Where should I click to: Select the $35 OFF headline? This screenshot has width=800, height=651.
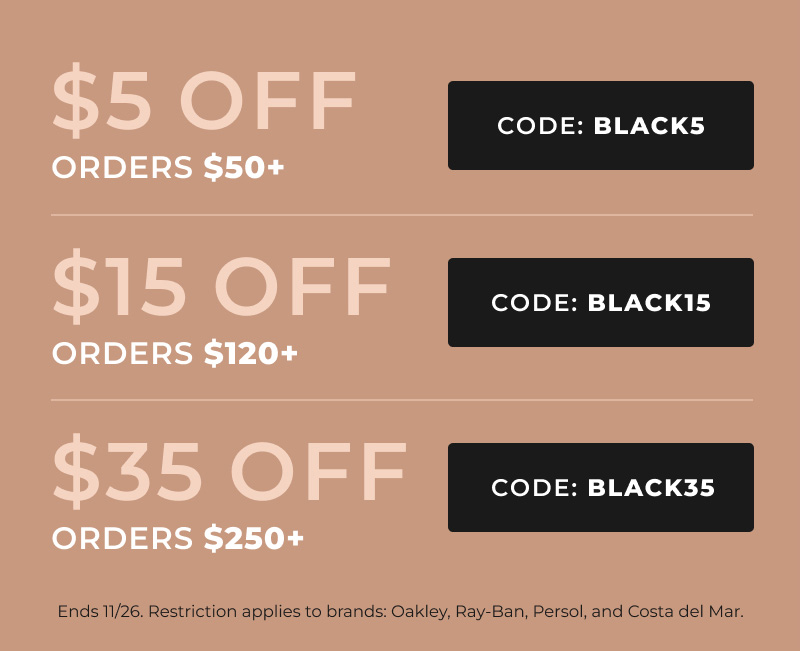tap(229, 471)
